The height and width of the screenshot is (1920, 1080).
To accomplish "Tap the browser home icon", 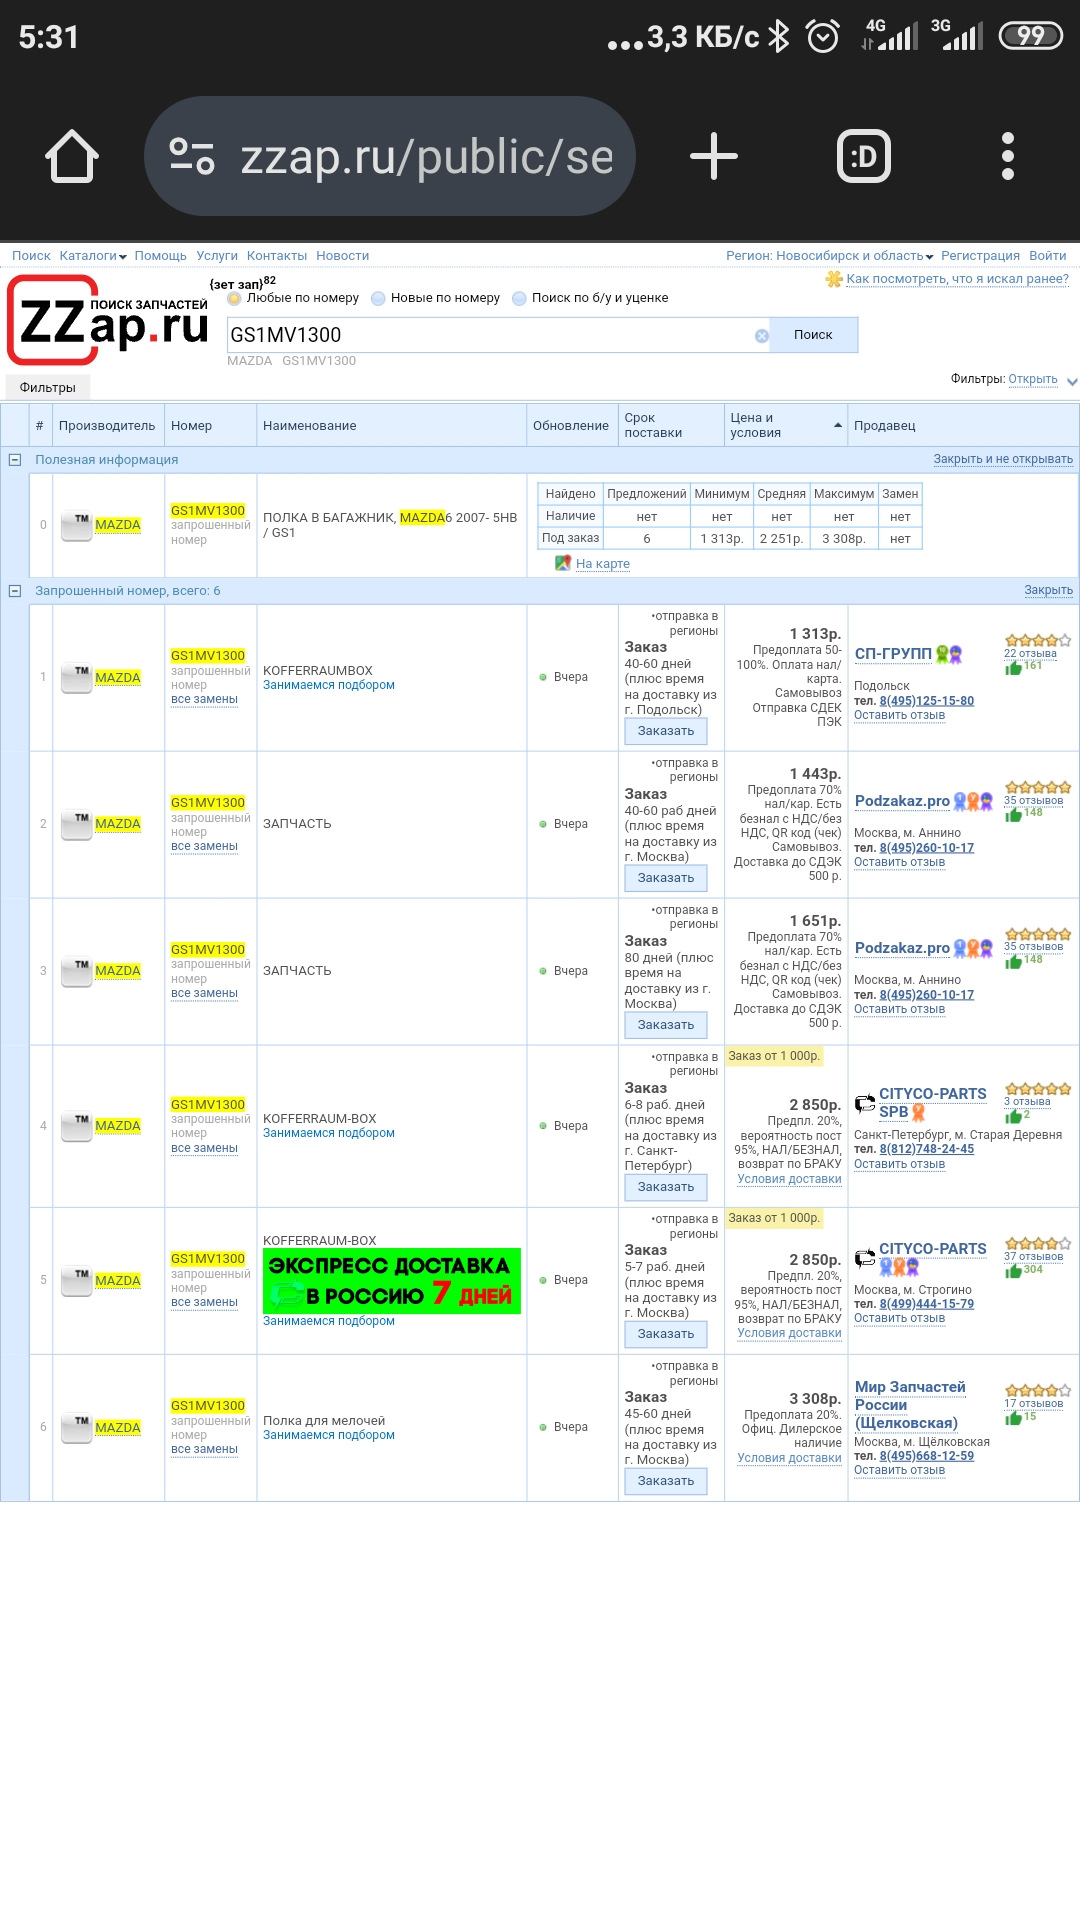I will (72, 157).
